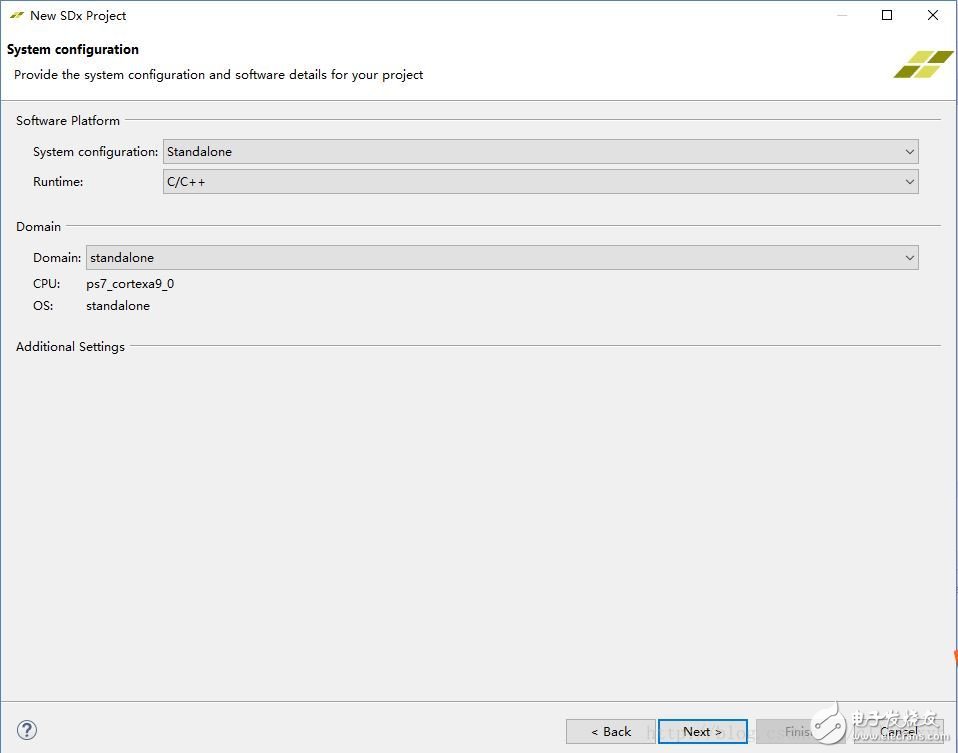Click the help question mark icon
Image resolution: width=958 pixels, height=753 pixels.
click(28, 730)
